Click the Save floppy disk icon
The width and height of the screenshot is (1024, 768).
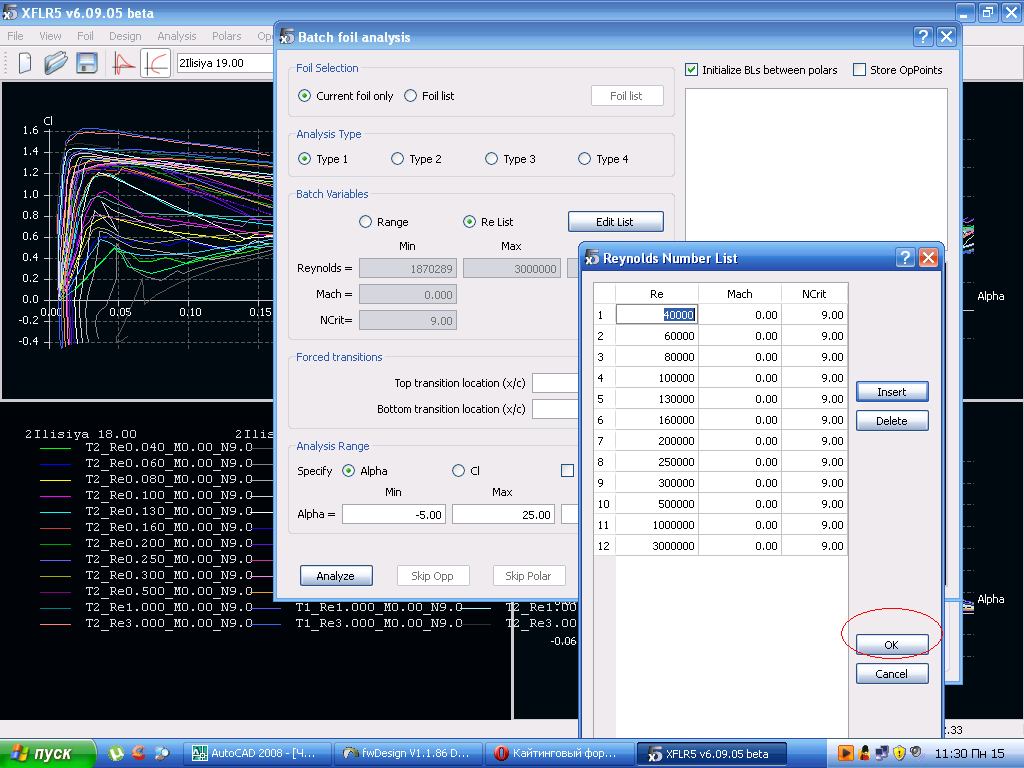(x=87, y=63)
